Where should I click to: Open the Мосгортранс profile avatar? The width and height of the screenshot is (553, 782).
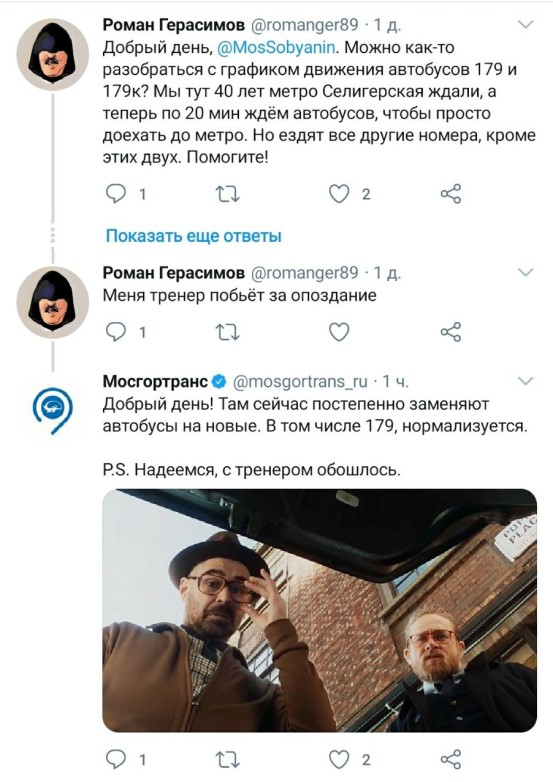tap(53, 410)
